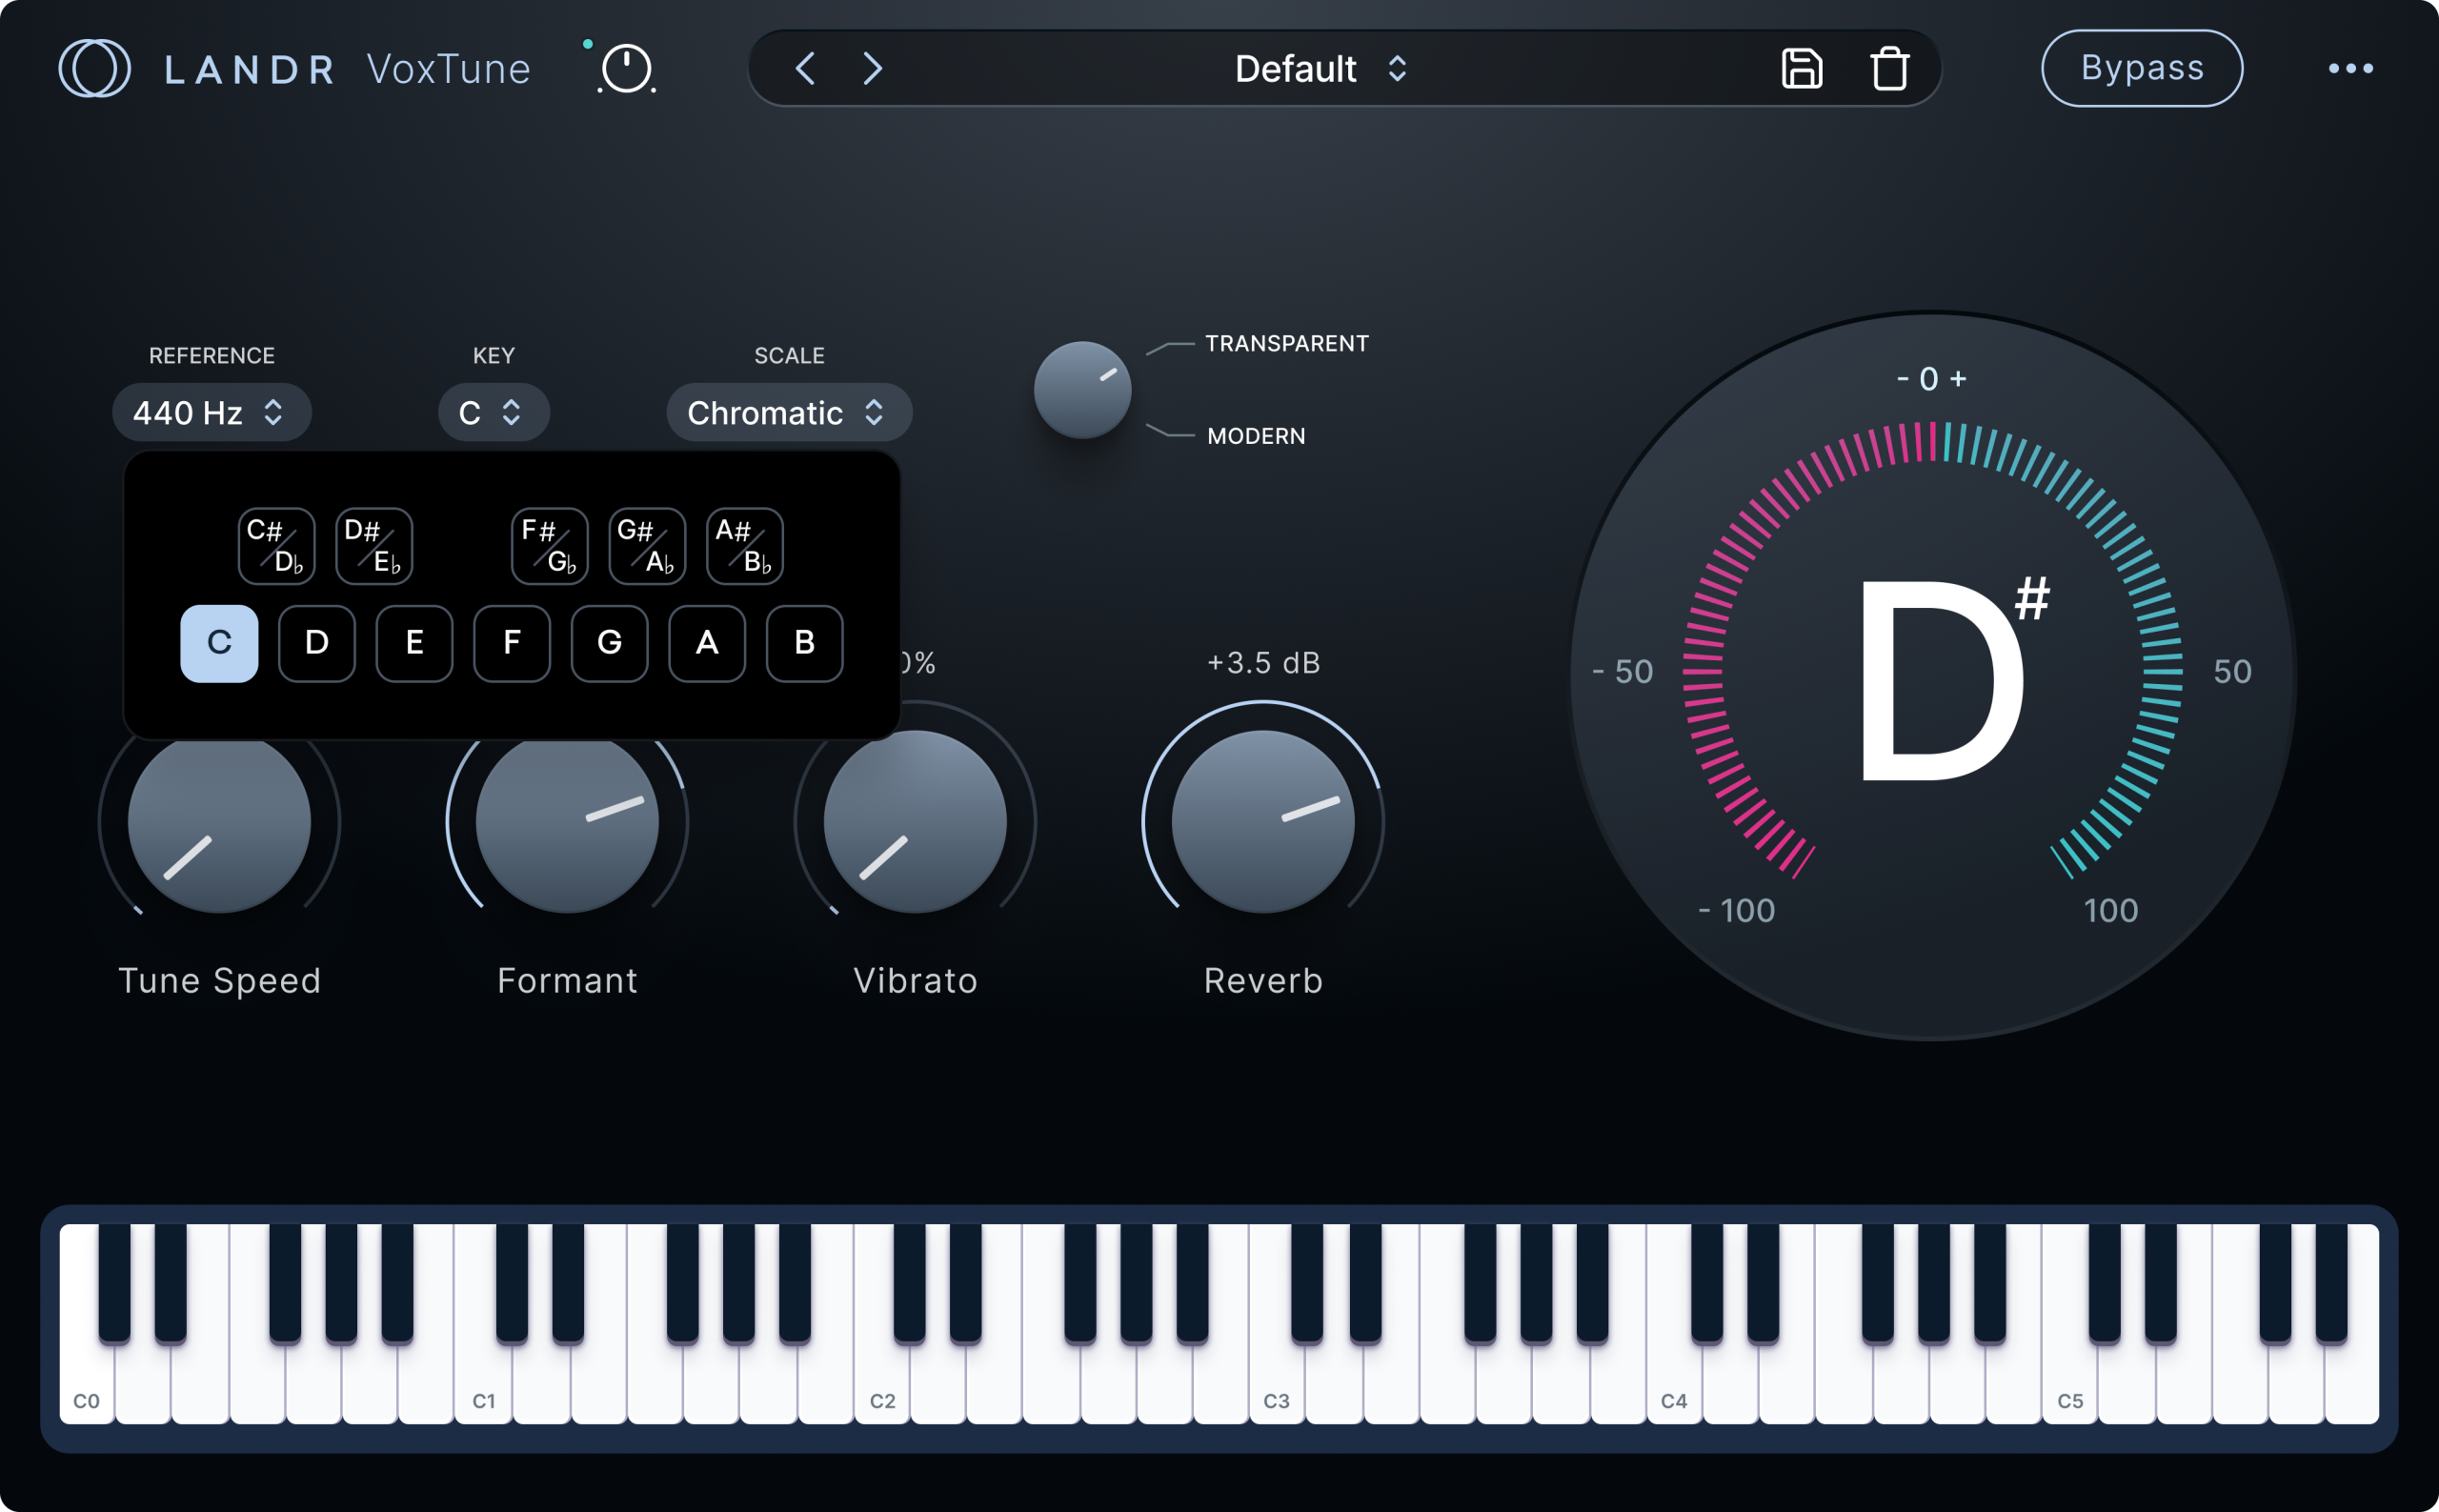
Task: Go to next preset with right arrow
Action: point(872,68)
